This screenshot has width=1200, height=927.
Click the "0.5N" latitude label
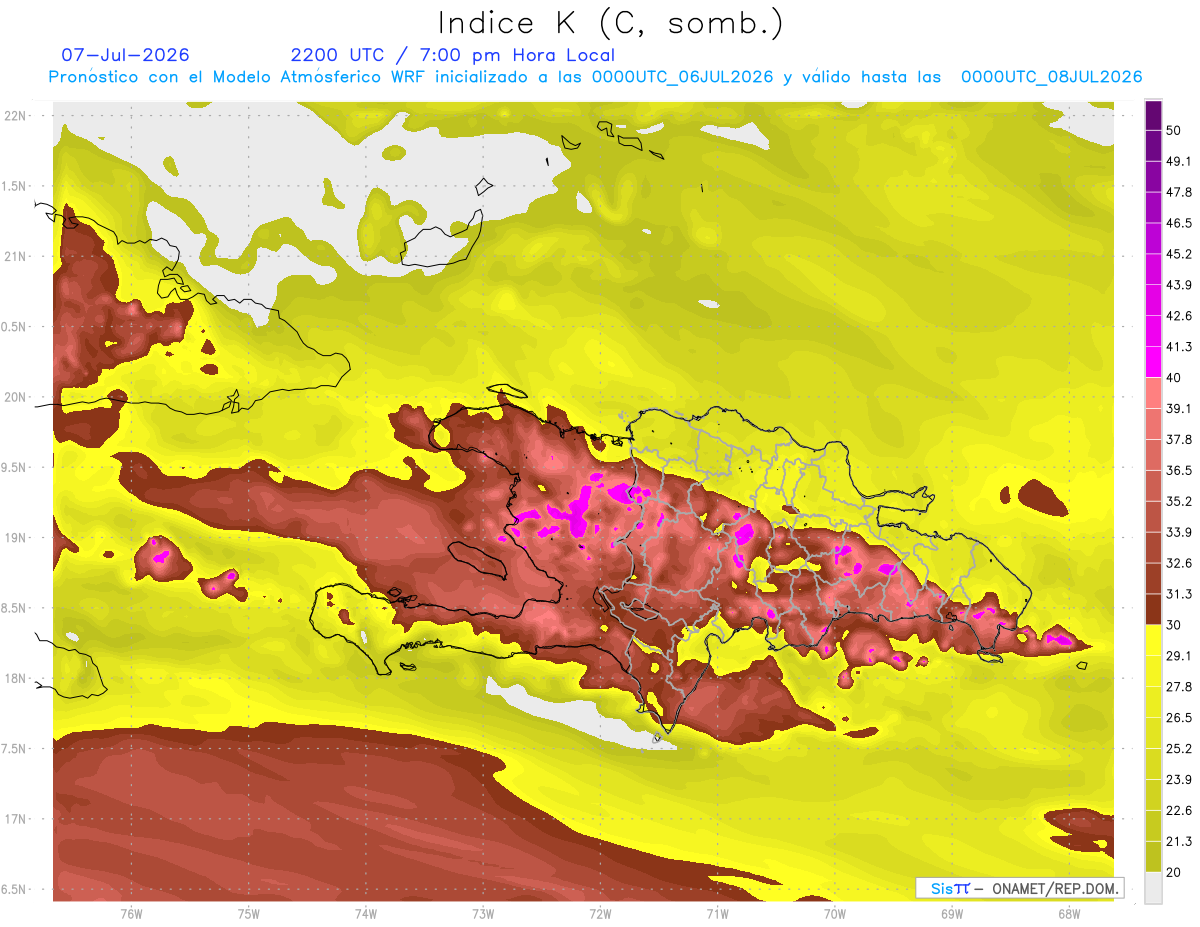click(x=15, y=327)
